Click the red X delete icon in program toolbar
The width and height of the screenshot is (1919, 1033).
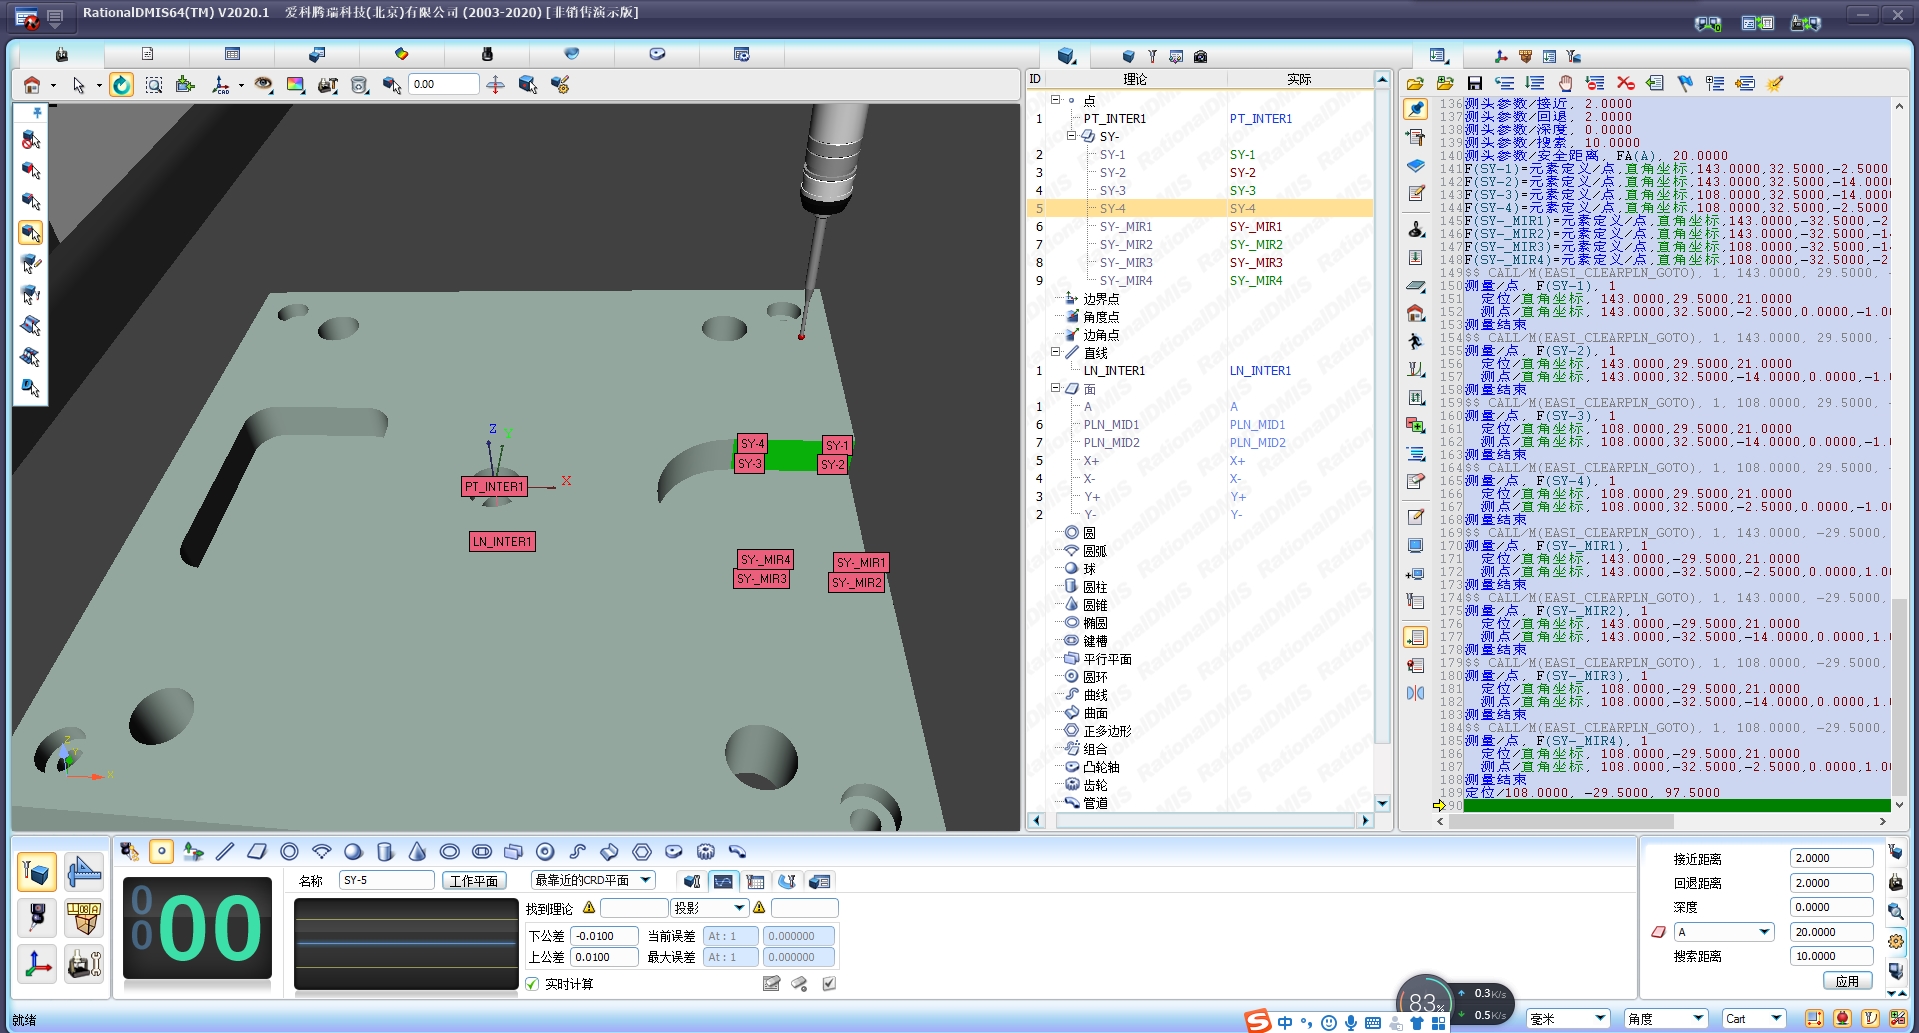[x=1625, y=84]
